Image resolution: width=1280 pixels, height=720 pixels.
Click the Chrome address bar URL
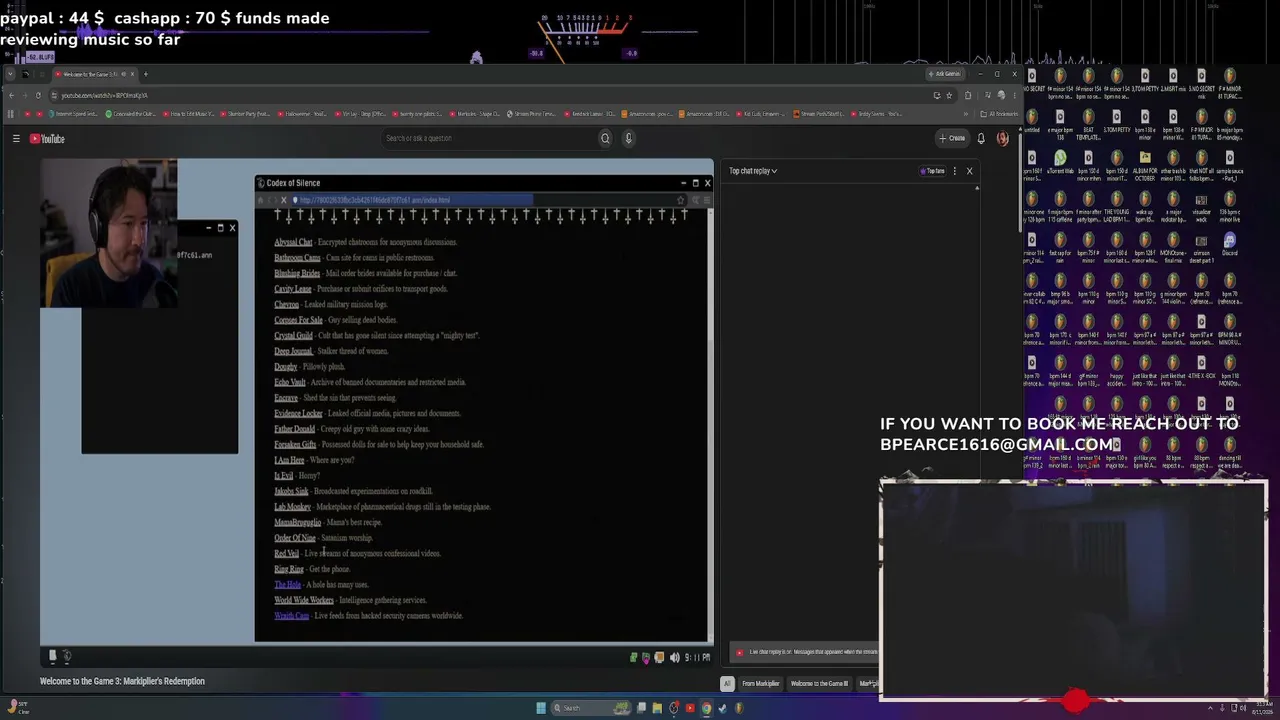point(104,95)
